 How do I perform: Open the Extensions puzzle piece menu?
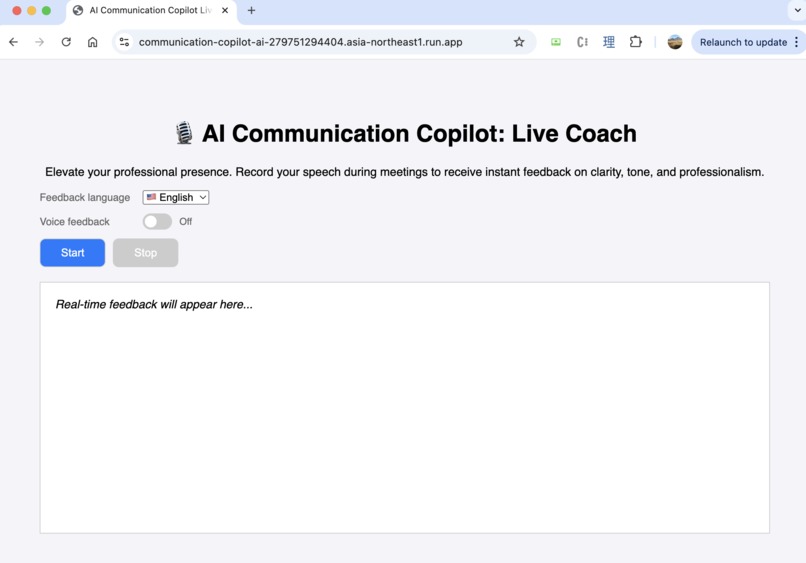(635, 42)
